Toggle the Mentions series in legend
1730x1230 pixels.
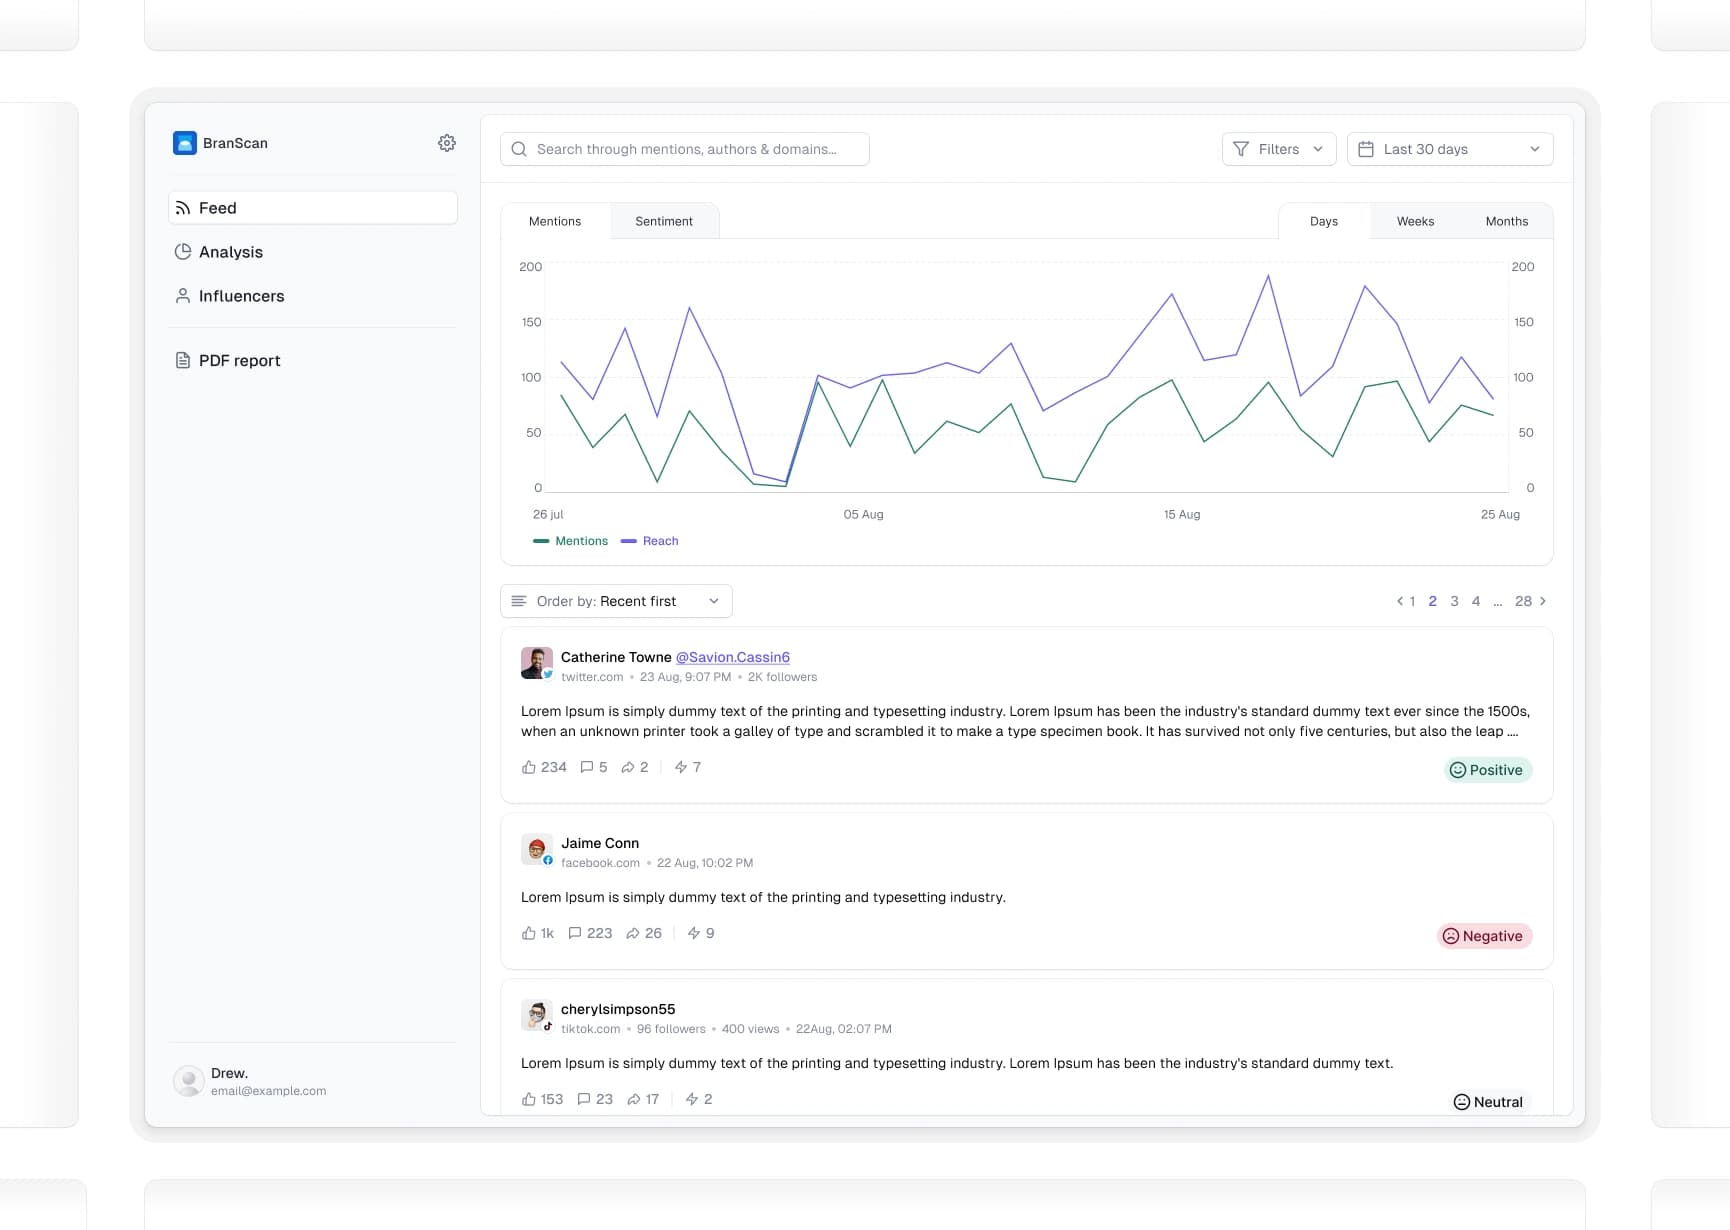(x=571, y=541)
